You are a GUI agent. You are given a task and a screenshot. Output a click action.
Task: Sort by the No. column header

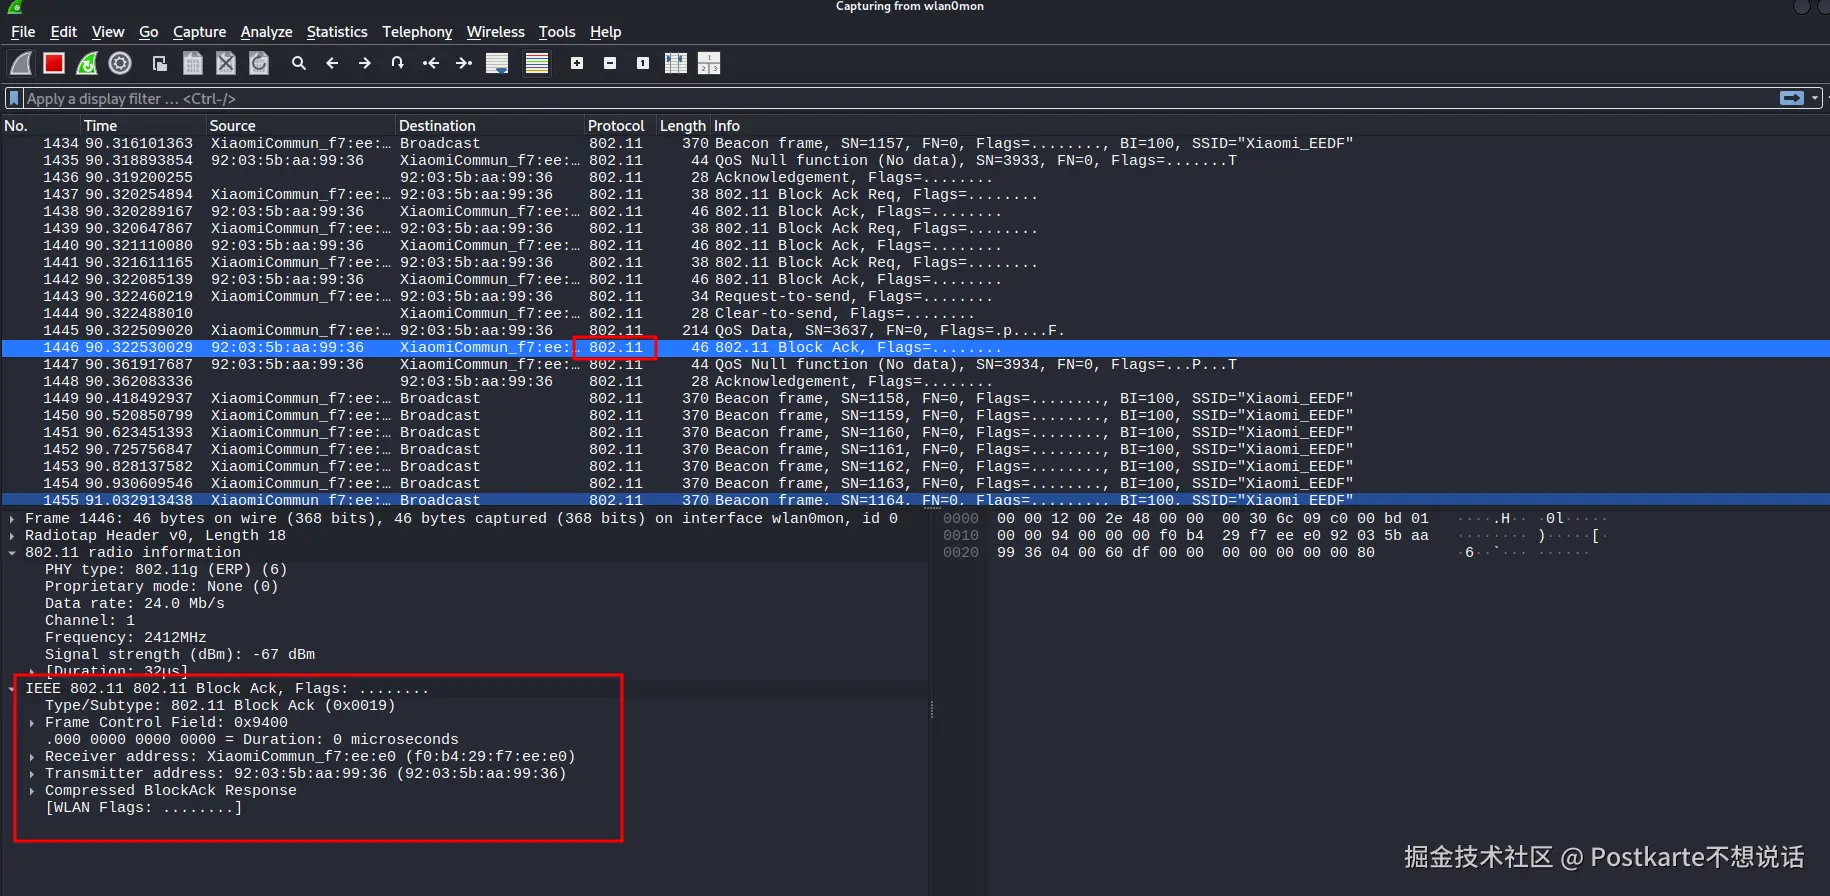pos(40,125)
